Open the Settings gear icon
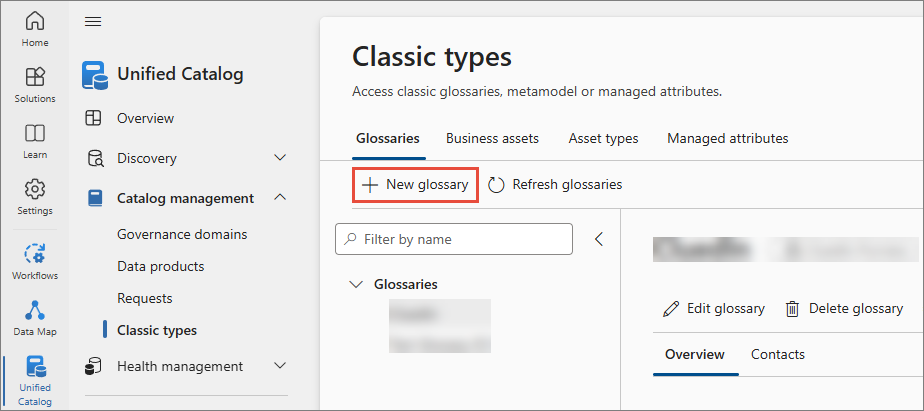Image resolution: width=924 pixels, height=411 pixels. 35,189
